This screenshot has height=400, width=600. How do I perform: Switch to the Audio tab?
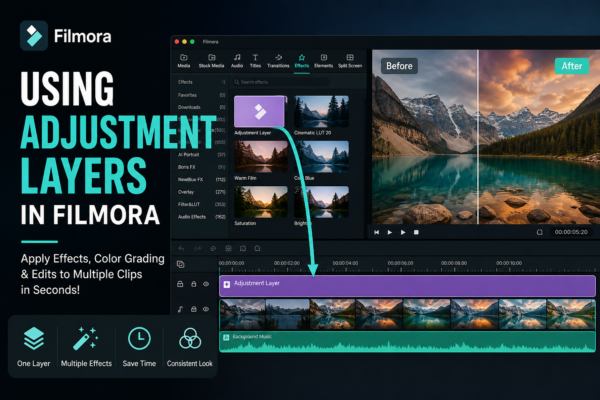[237, 61]
